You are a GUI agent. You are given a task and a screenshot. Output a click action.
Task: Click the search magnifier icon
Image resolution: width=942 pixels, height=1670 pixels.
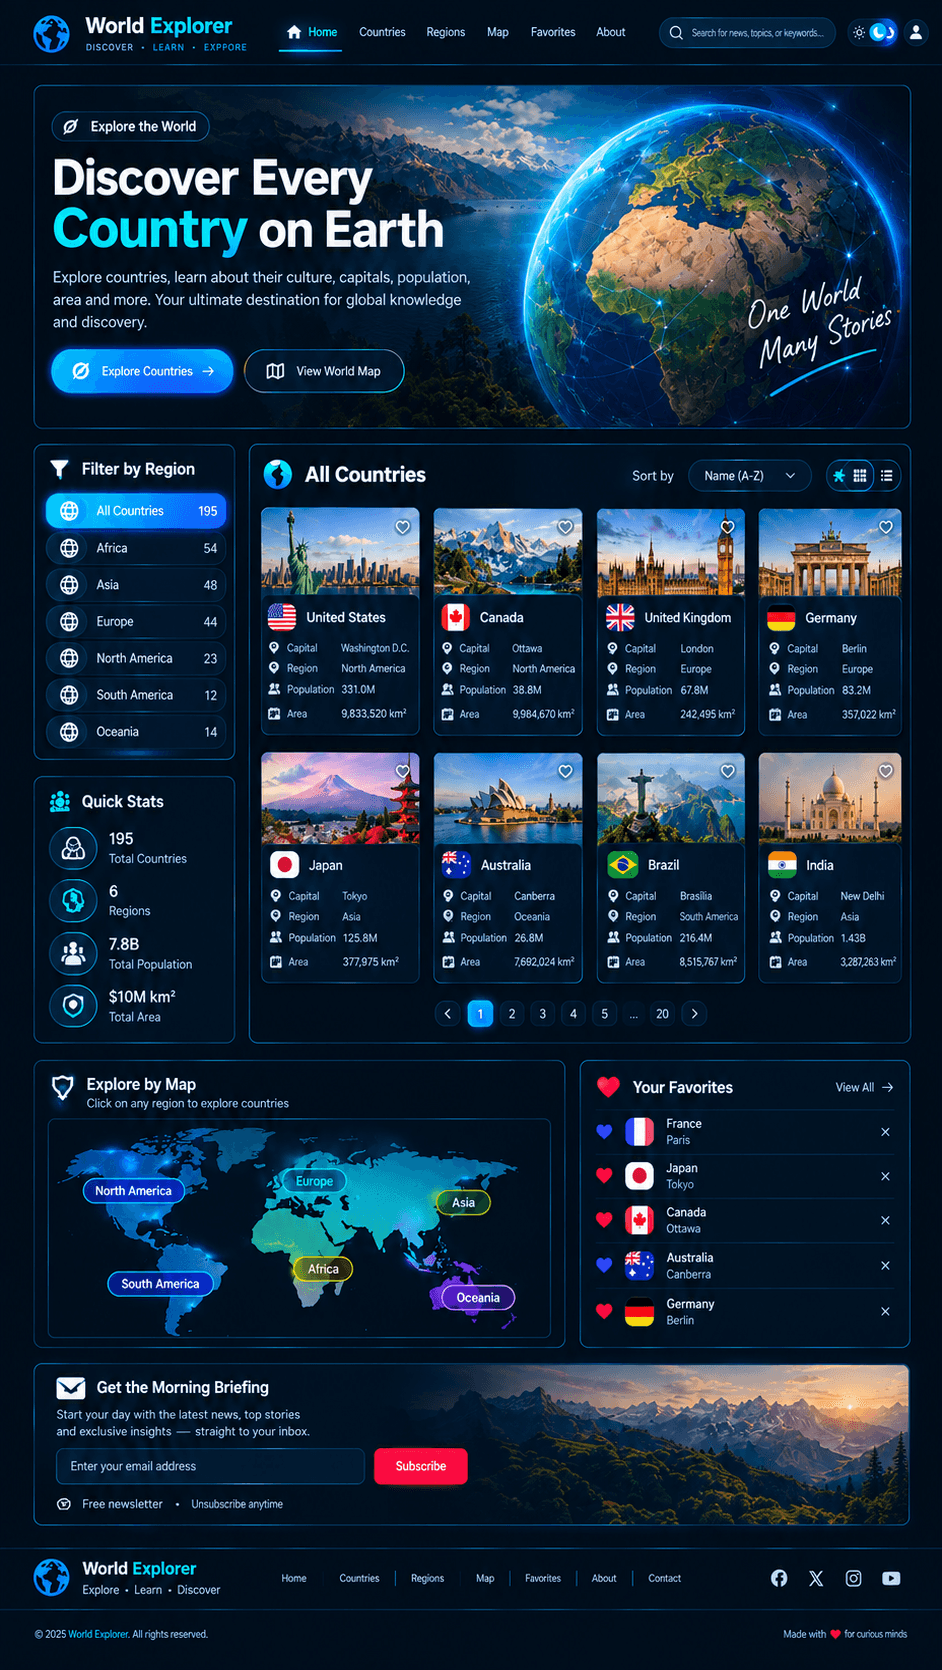[676, 33]
